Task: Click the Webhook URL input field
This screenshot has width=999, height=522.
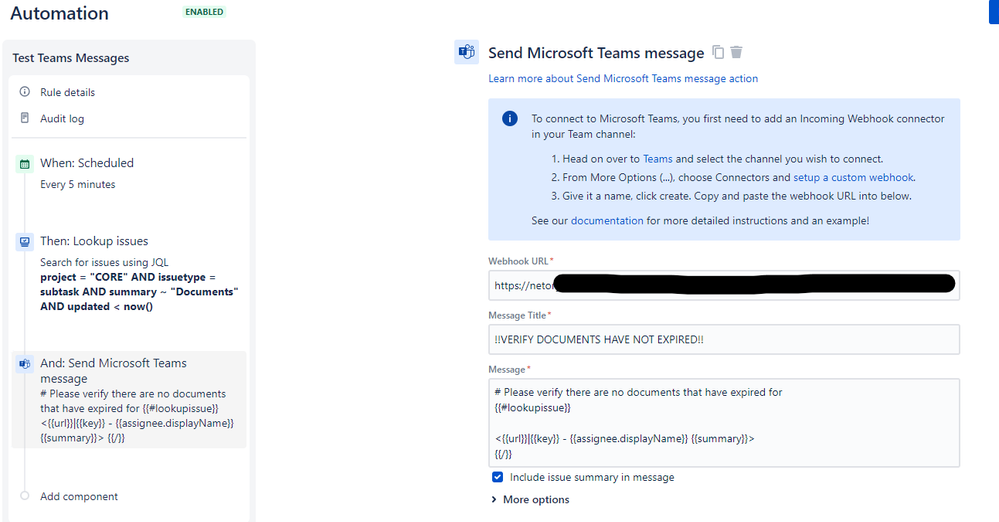Action: [724, 286]
